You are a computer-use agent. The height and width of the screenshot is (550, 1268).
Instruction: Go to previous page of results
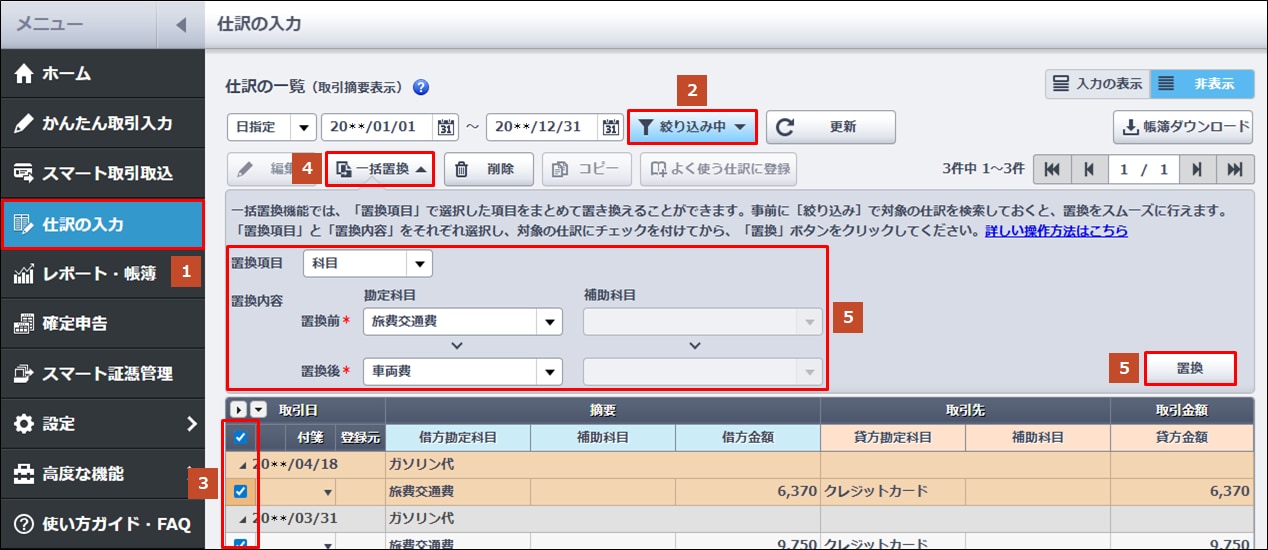coord(1089,170)
